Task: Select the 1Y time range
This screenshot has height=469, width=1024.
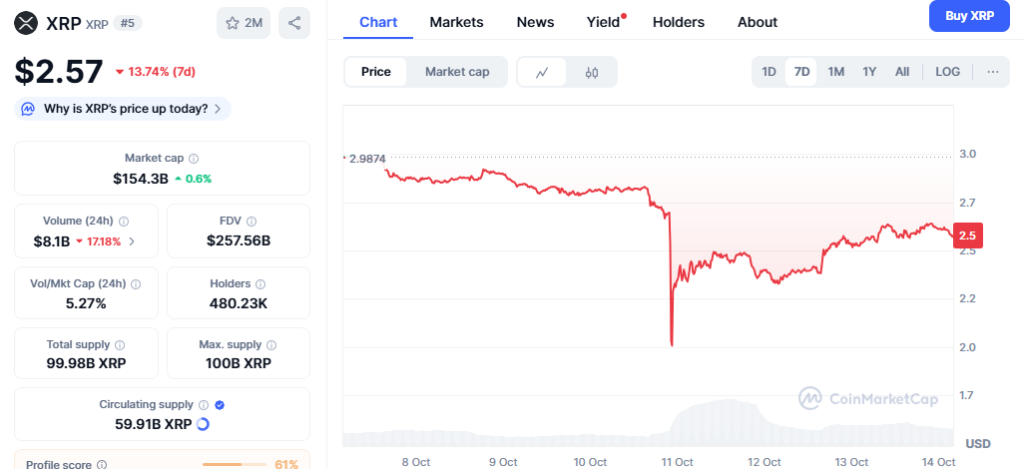Action: coord(870,71)
